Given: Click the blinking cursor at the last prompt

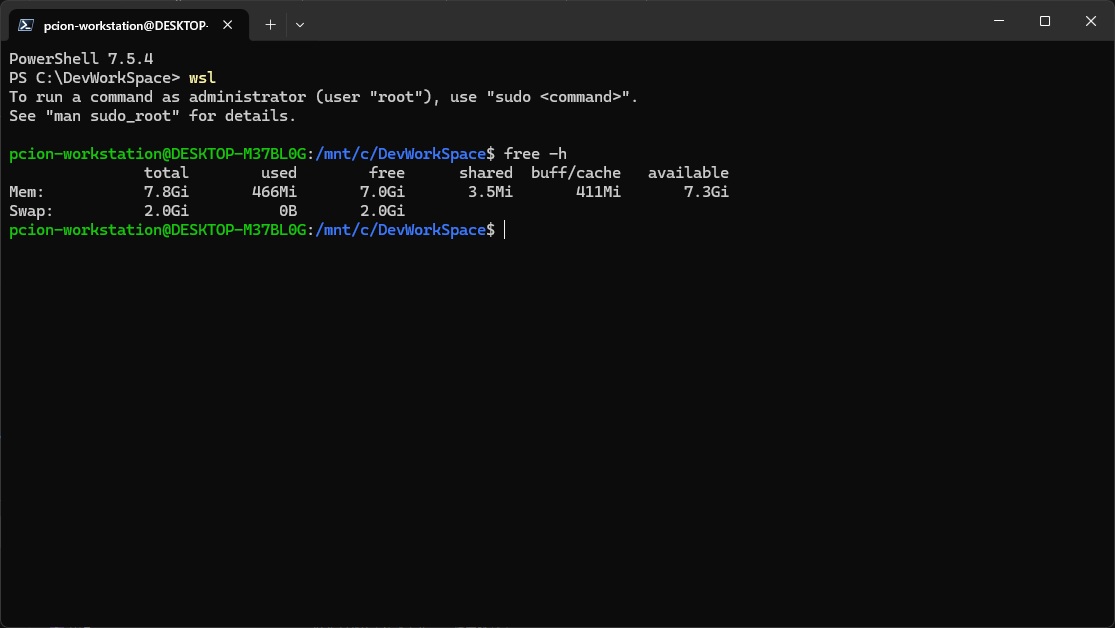Looking at the screenshot, I should tap(506, 231).
